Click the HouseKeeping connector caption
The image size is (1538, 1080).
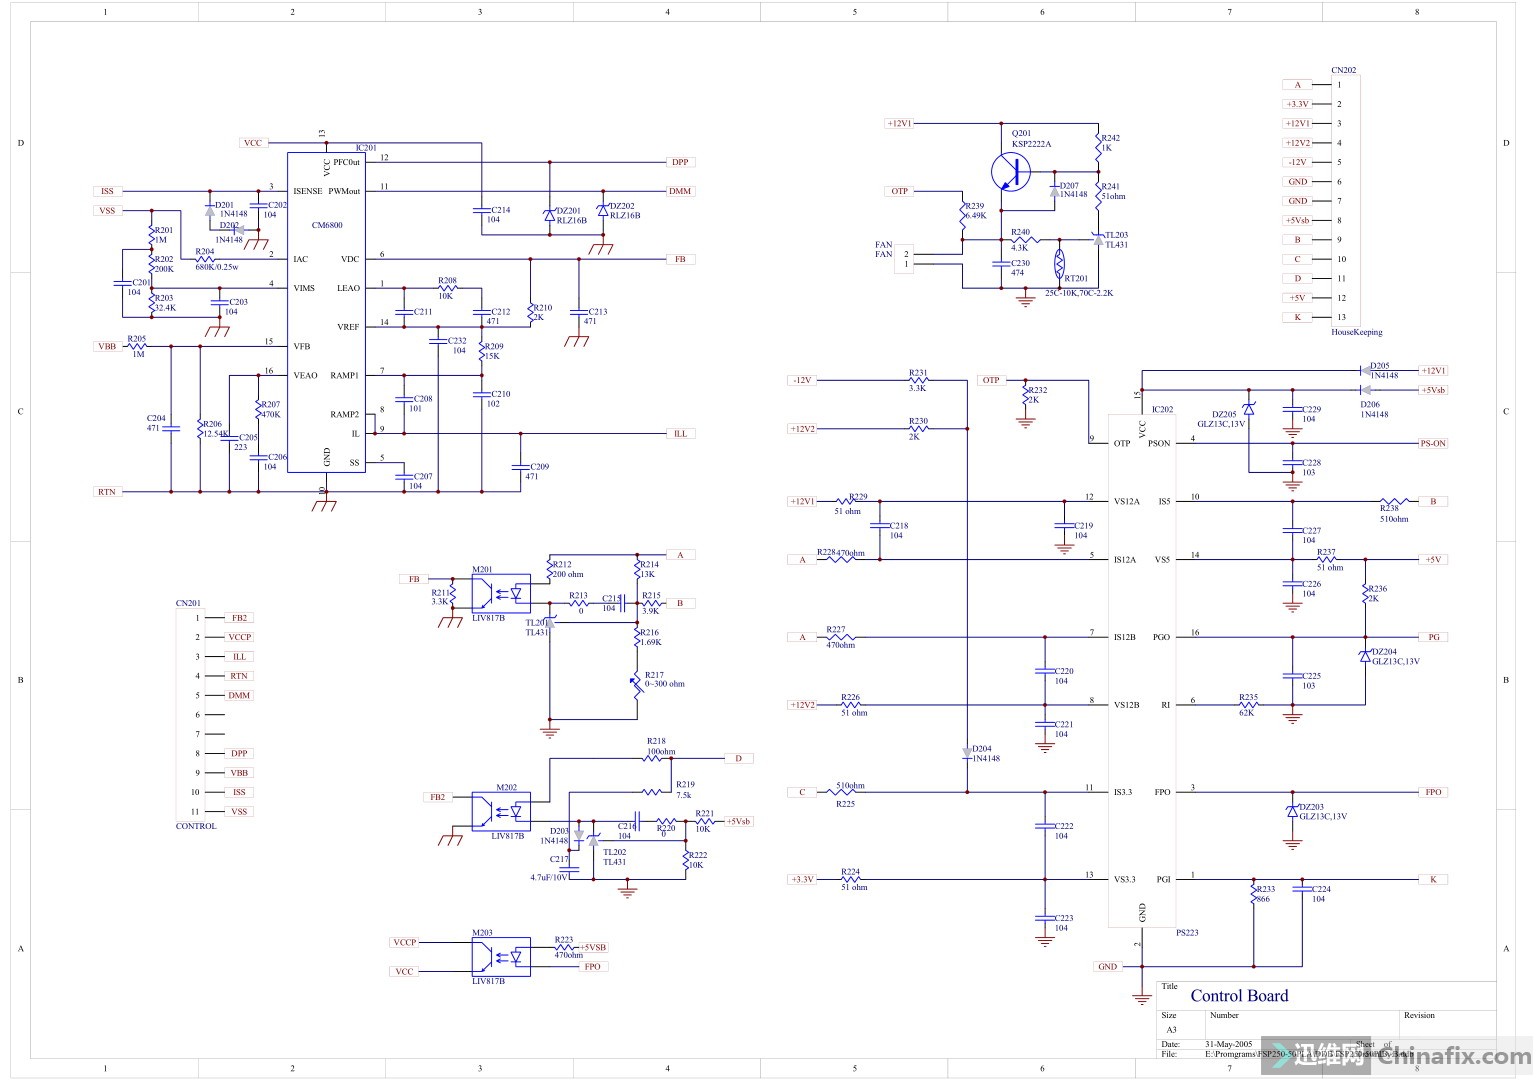point(1356,332)
